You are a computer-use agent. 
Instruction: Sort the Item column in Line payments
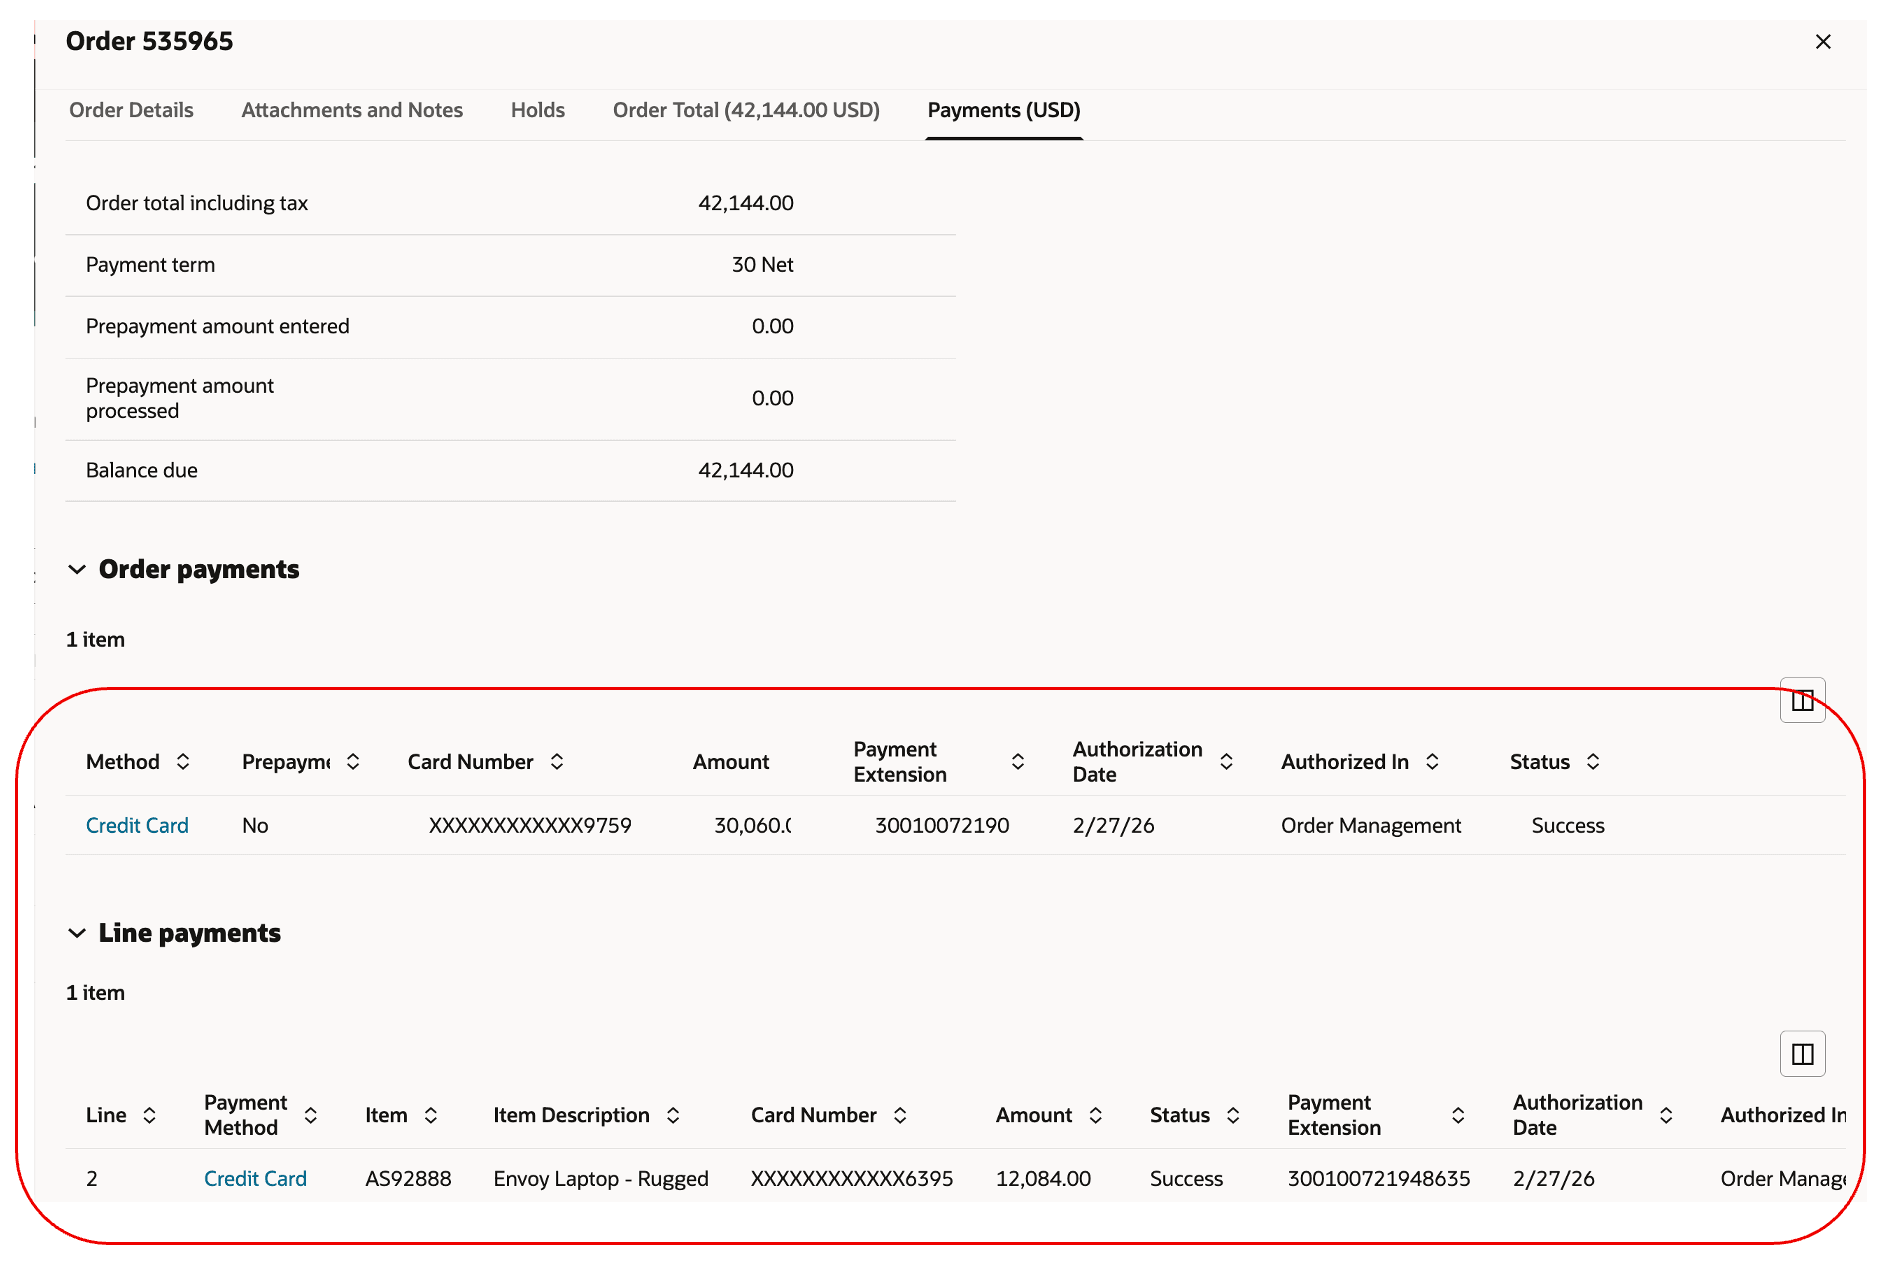[x=431, y=1115]
